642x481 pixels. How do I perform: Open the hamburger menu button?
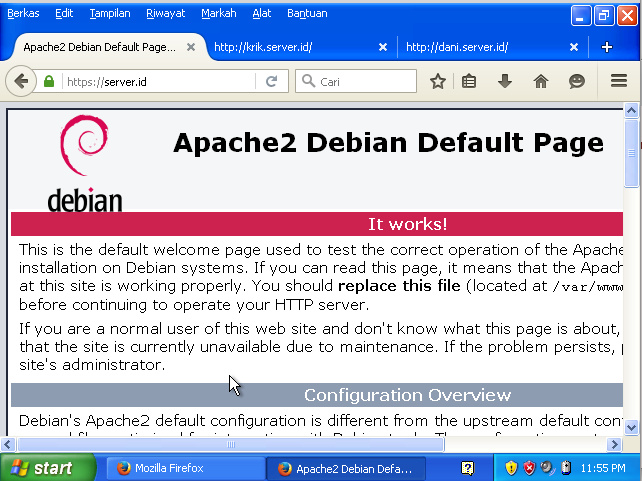(x=619, y=81)
